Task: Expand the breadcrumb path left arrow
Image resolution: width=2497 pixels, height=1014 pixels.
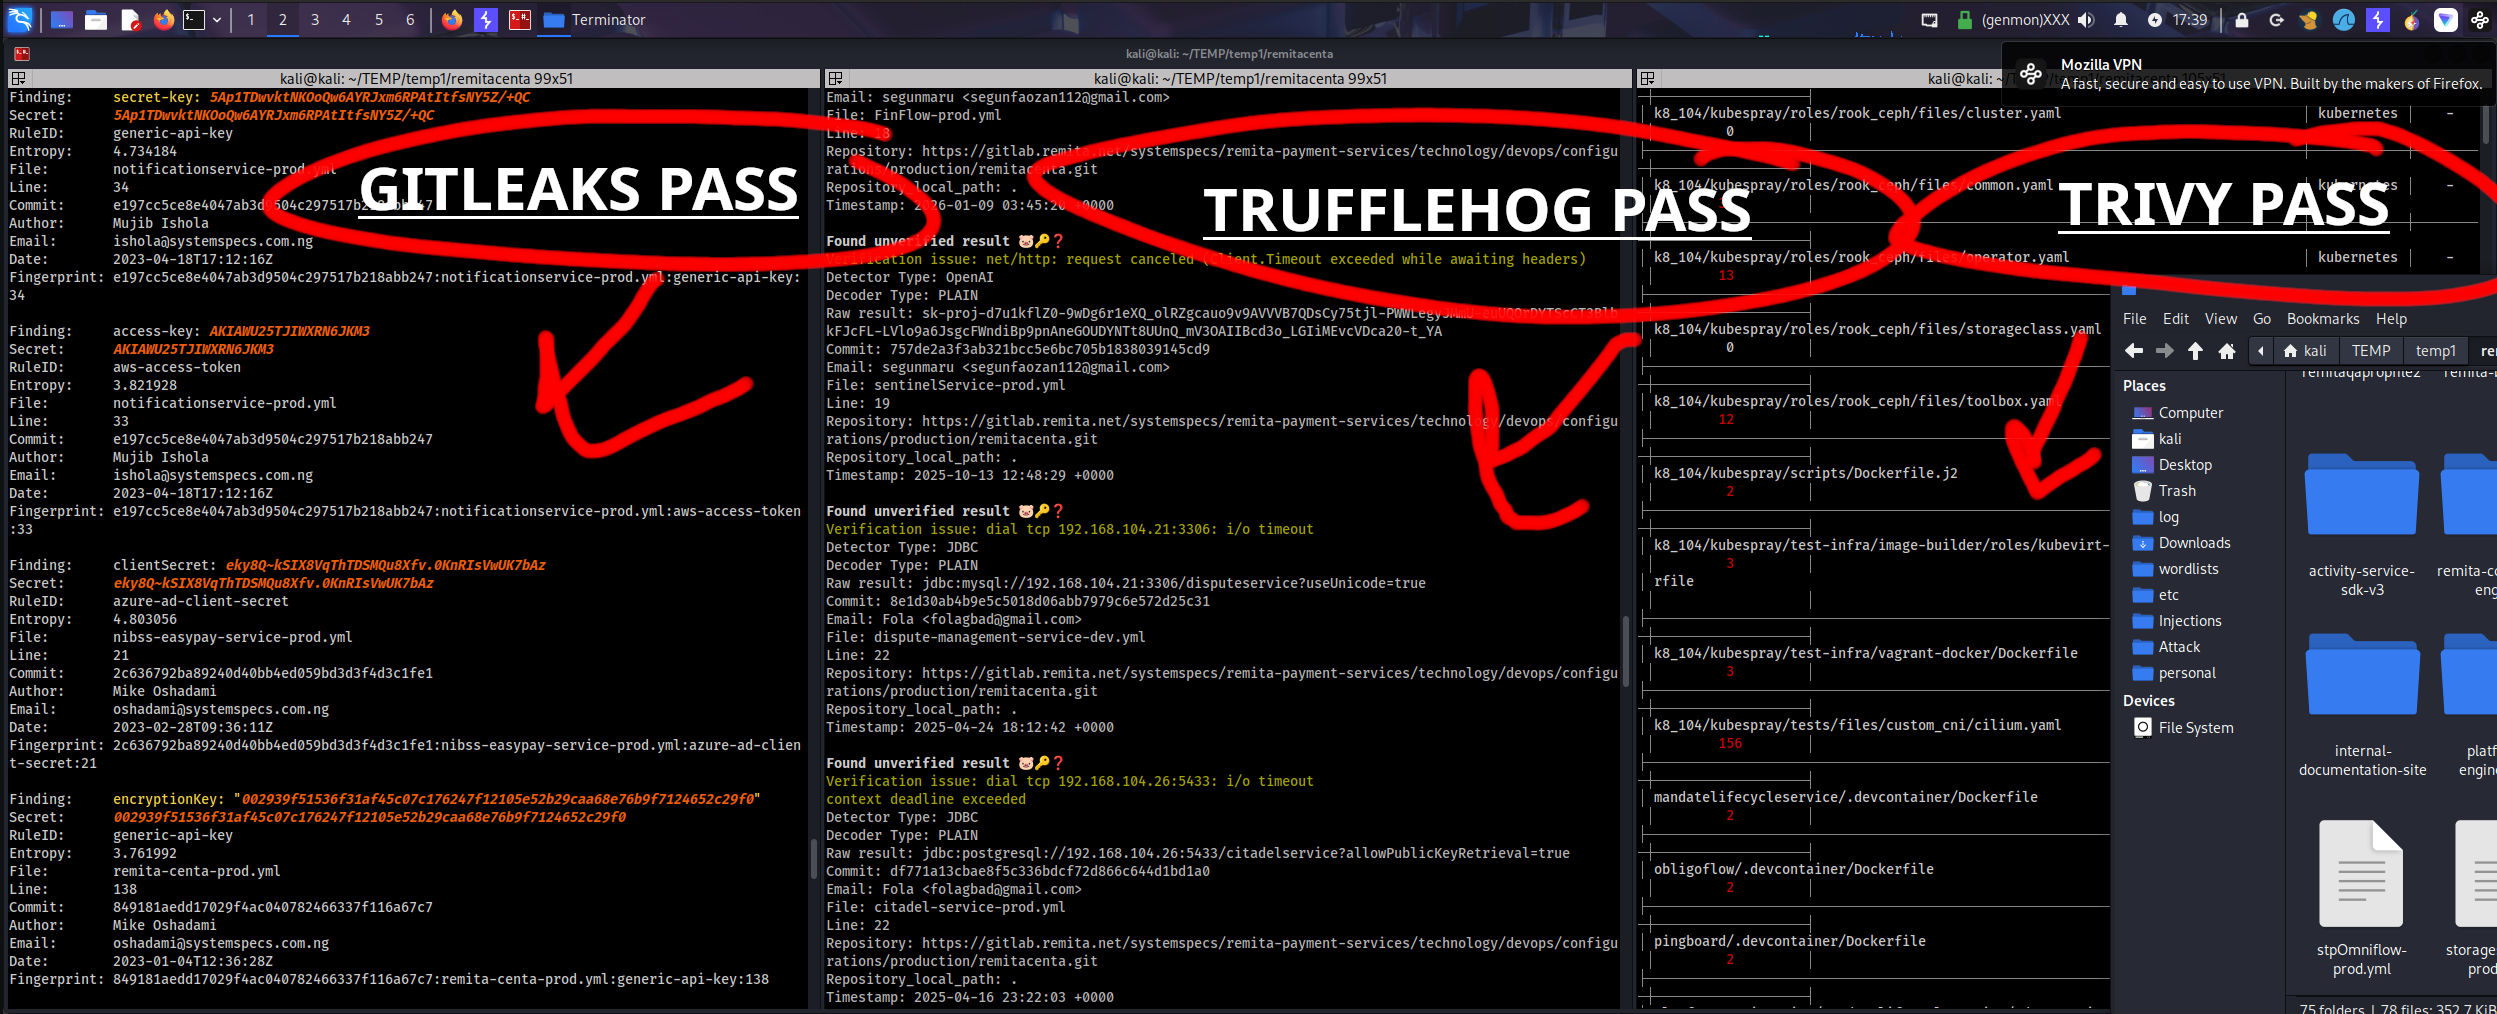Action: (x=2260, y=350)
